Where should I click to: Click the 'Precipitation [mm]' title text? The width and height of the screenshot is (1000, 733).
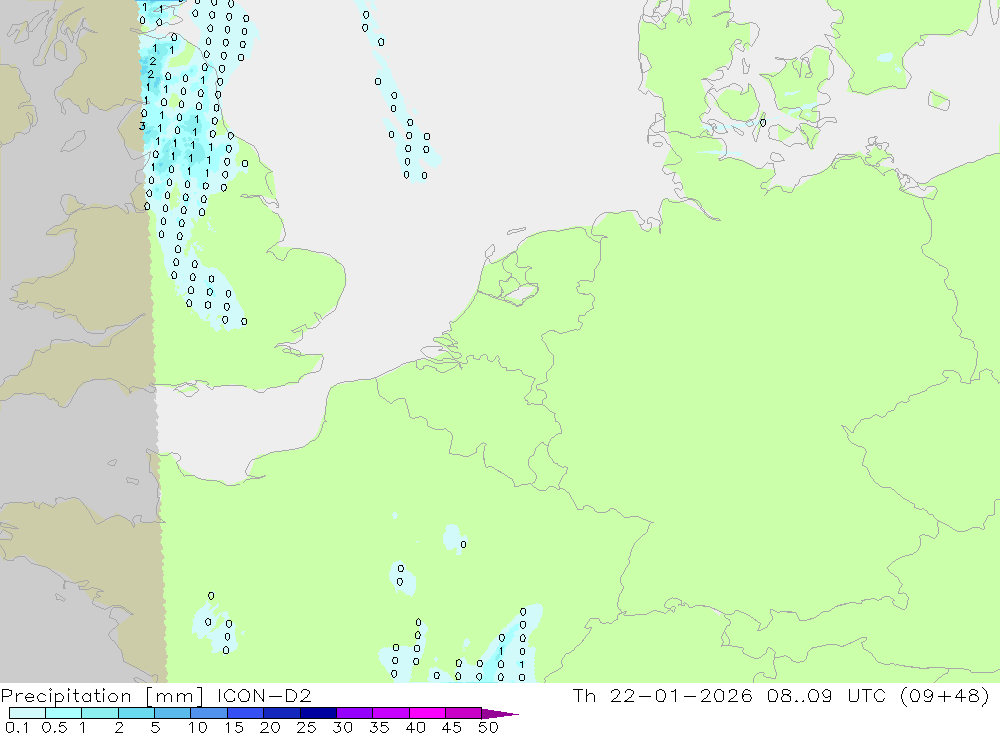click(102, 696)
